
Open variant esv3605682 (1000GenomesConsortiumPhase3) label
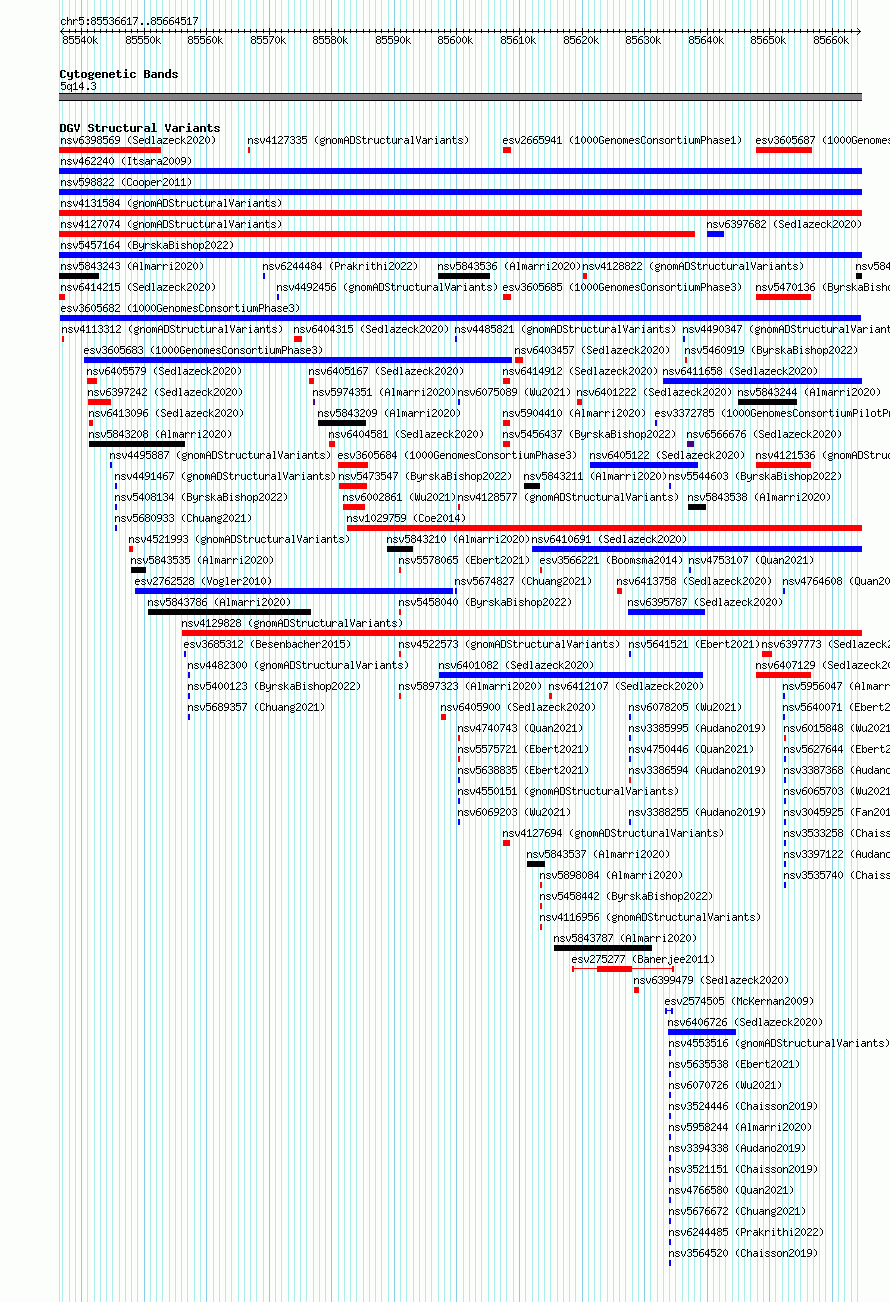point(180,309)
